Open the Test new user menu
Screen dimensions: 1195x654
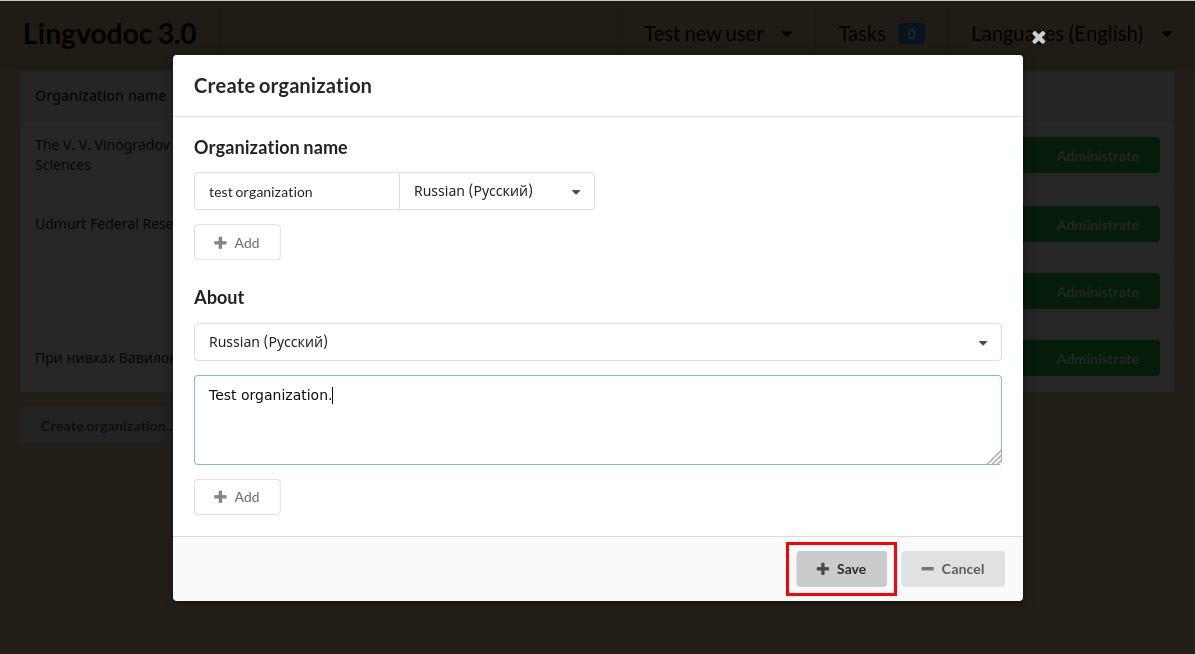pos(718,34)
